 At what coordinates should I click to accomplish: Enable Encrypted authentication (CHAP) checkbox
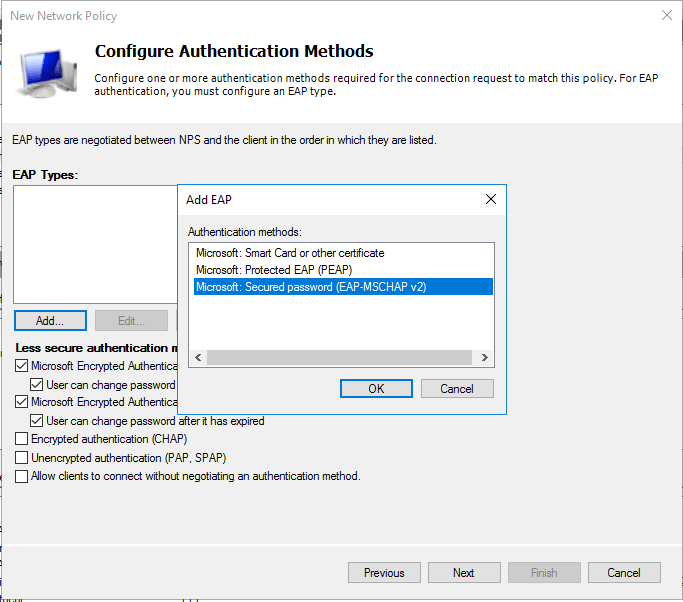[x=21, y=438]
